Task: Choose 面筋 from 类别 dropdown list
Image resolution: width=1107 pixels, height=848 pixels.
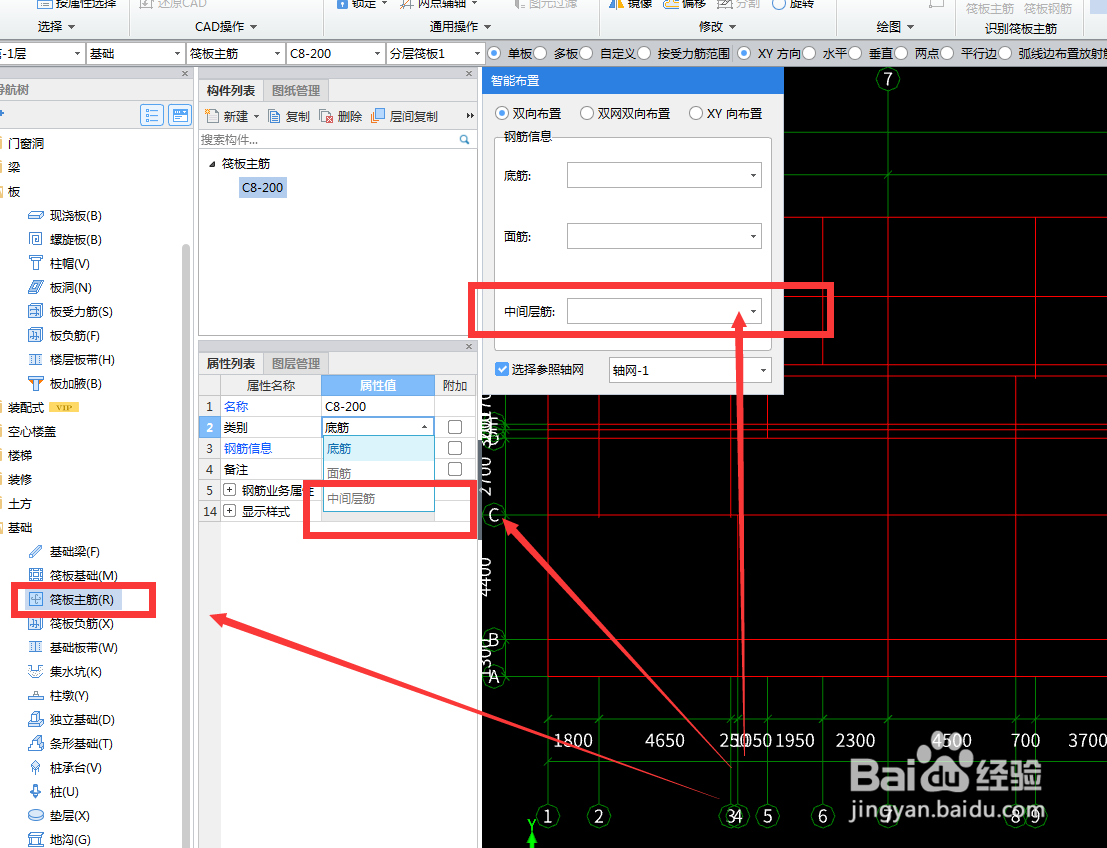Action: 378,473
